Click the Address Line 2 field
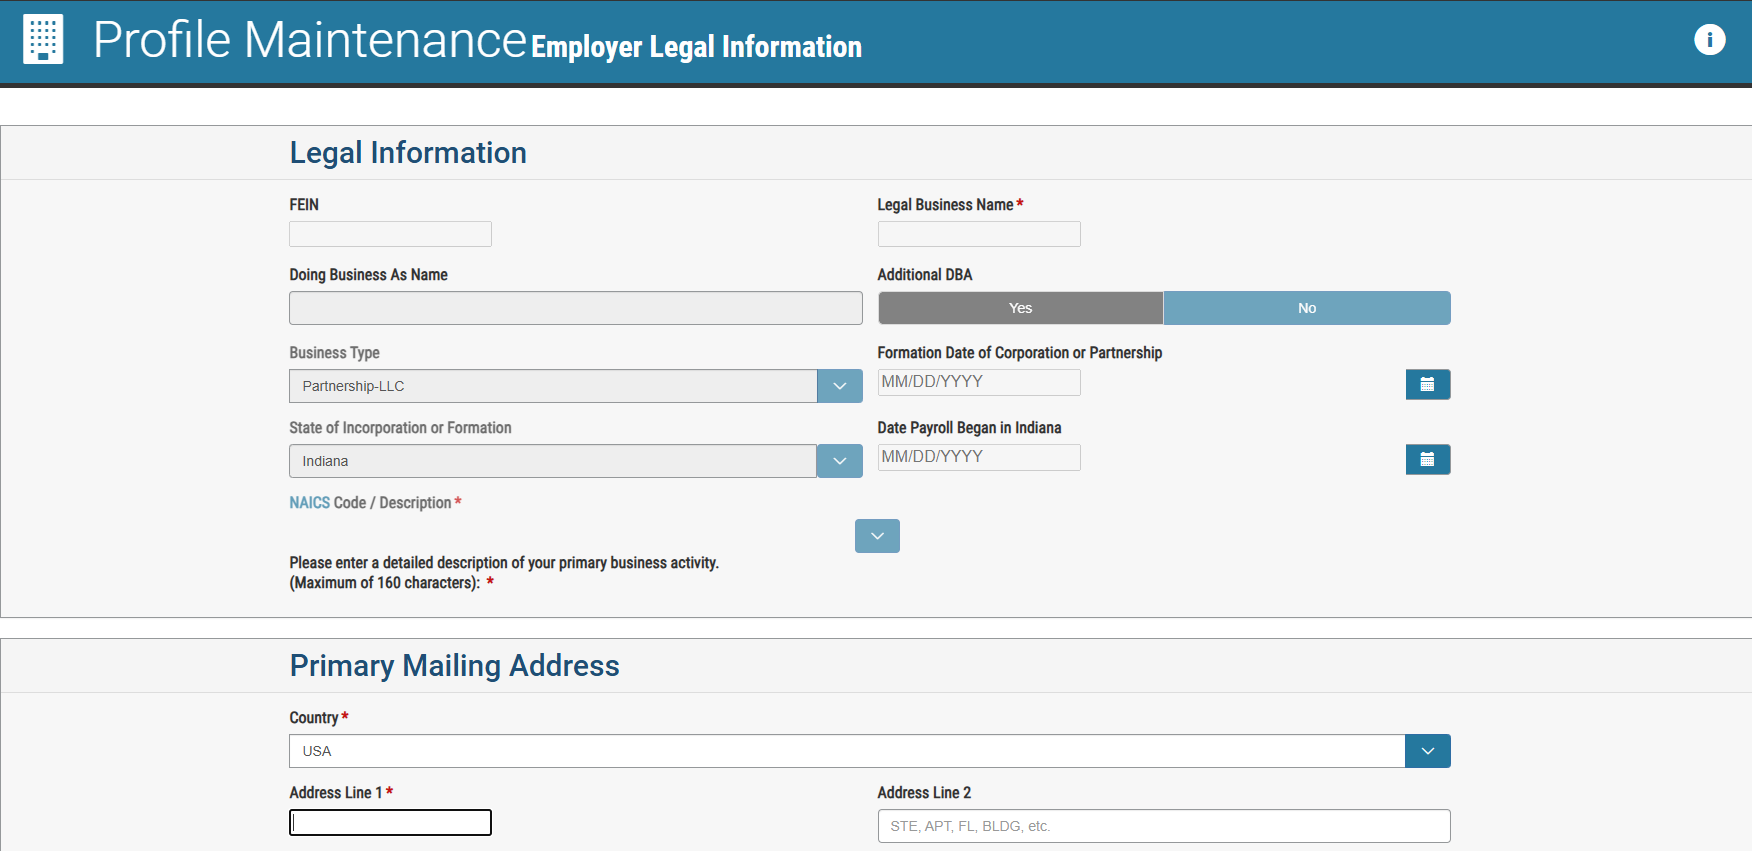Image resolution: width=1752 pixels, height=851 pixels. click(x=1164, y=826)
